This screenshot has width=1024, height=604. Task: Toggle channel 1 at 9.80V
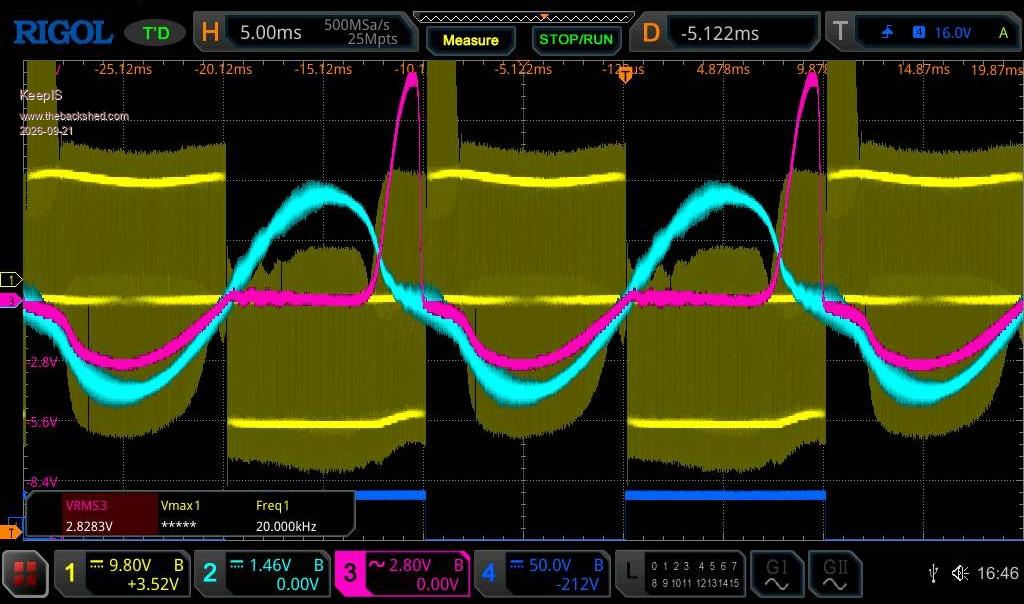pos(122,573)
